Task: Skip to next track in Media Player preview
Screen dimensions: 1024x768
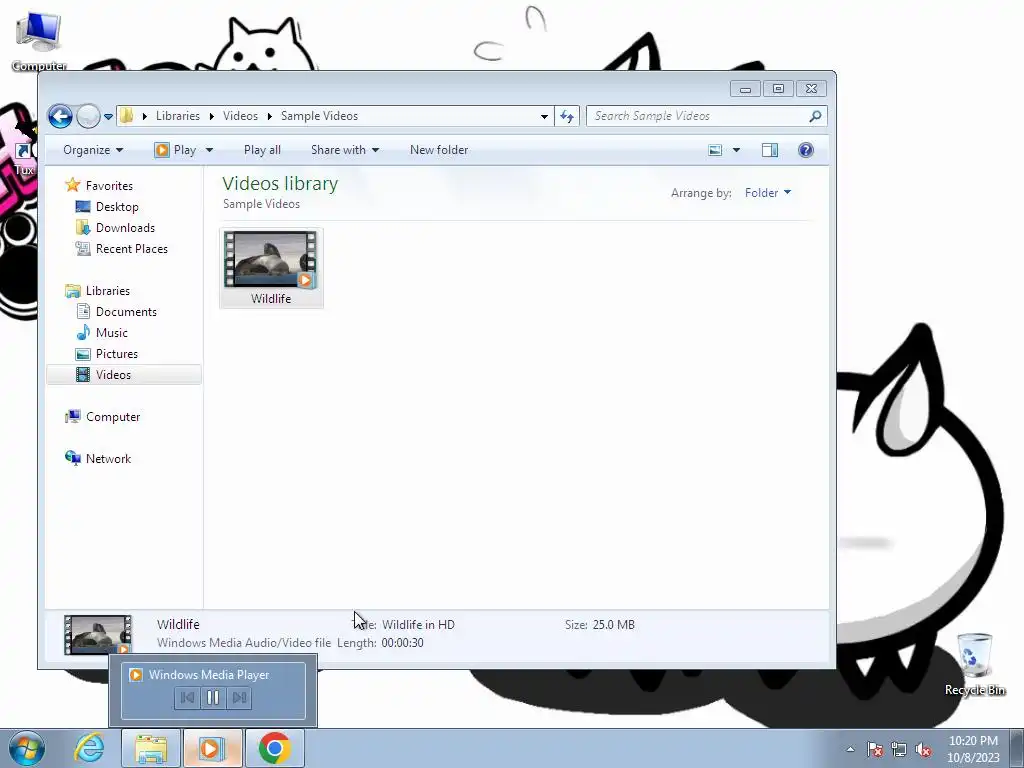Action: click(x=239, y=697)
